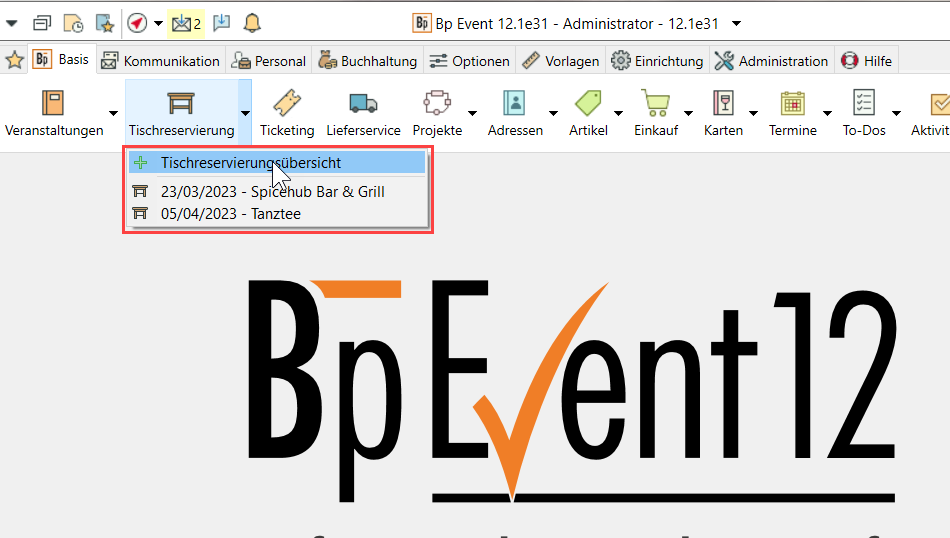The image size is (950, 538).
Task: Open the Projekte module icon
Action: [x=437, y=104]
